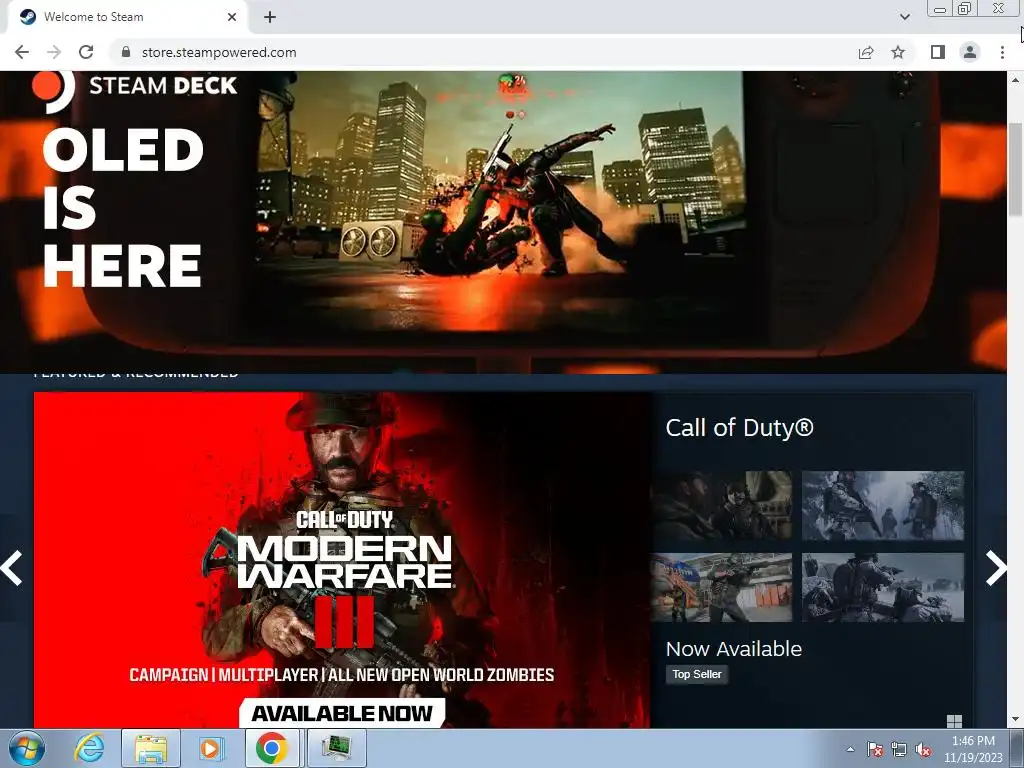This screenshot has width=1024, height=768.
Task: Expand the tab search chevron
Action: (x=904, y=17)
